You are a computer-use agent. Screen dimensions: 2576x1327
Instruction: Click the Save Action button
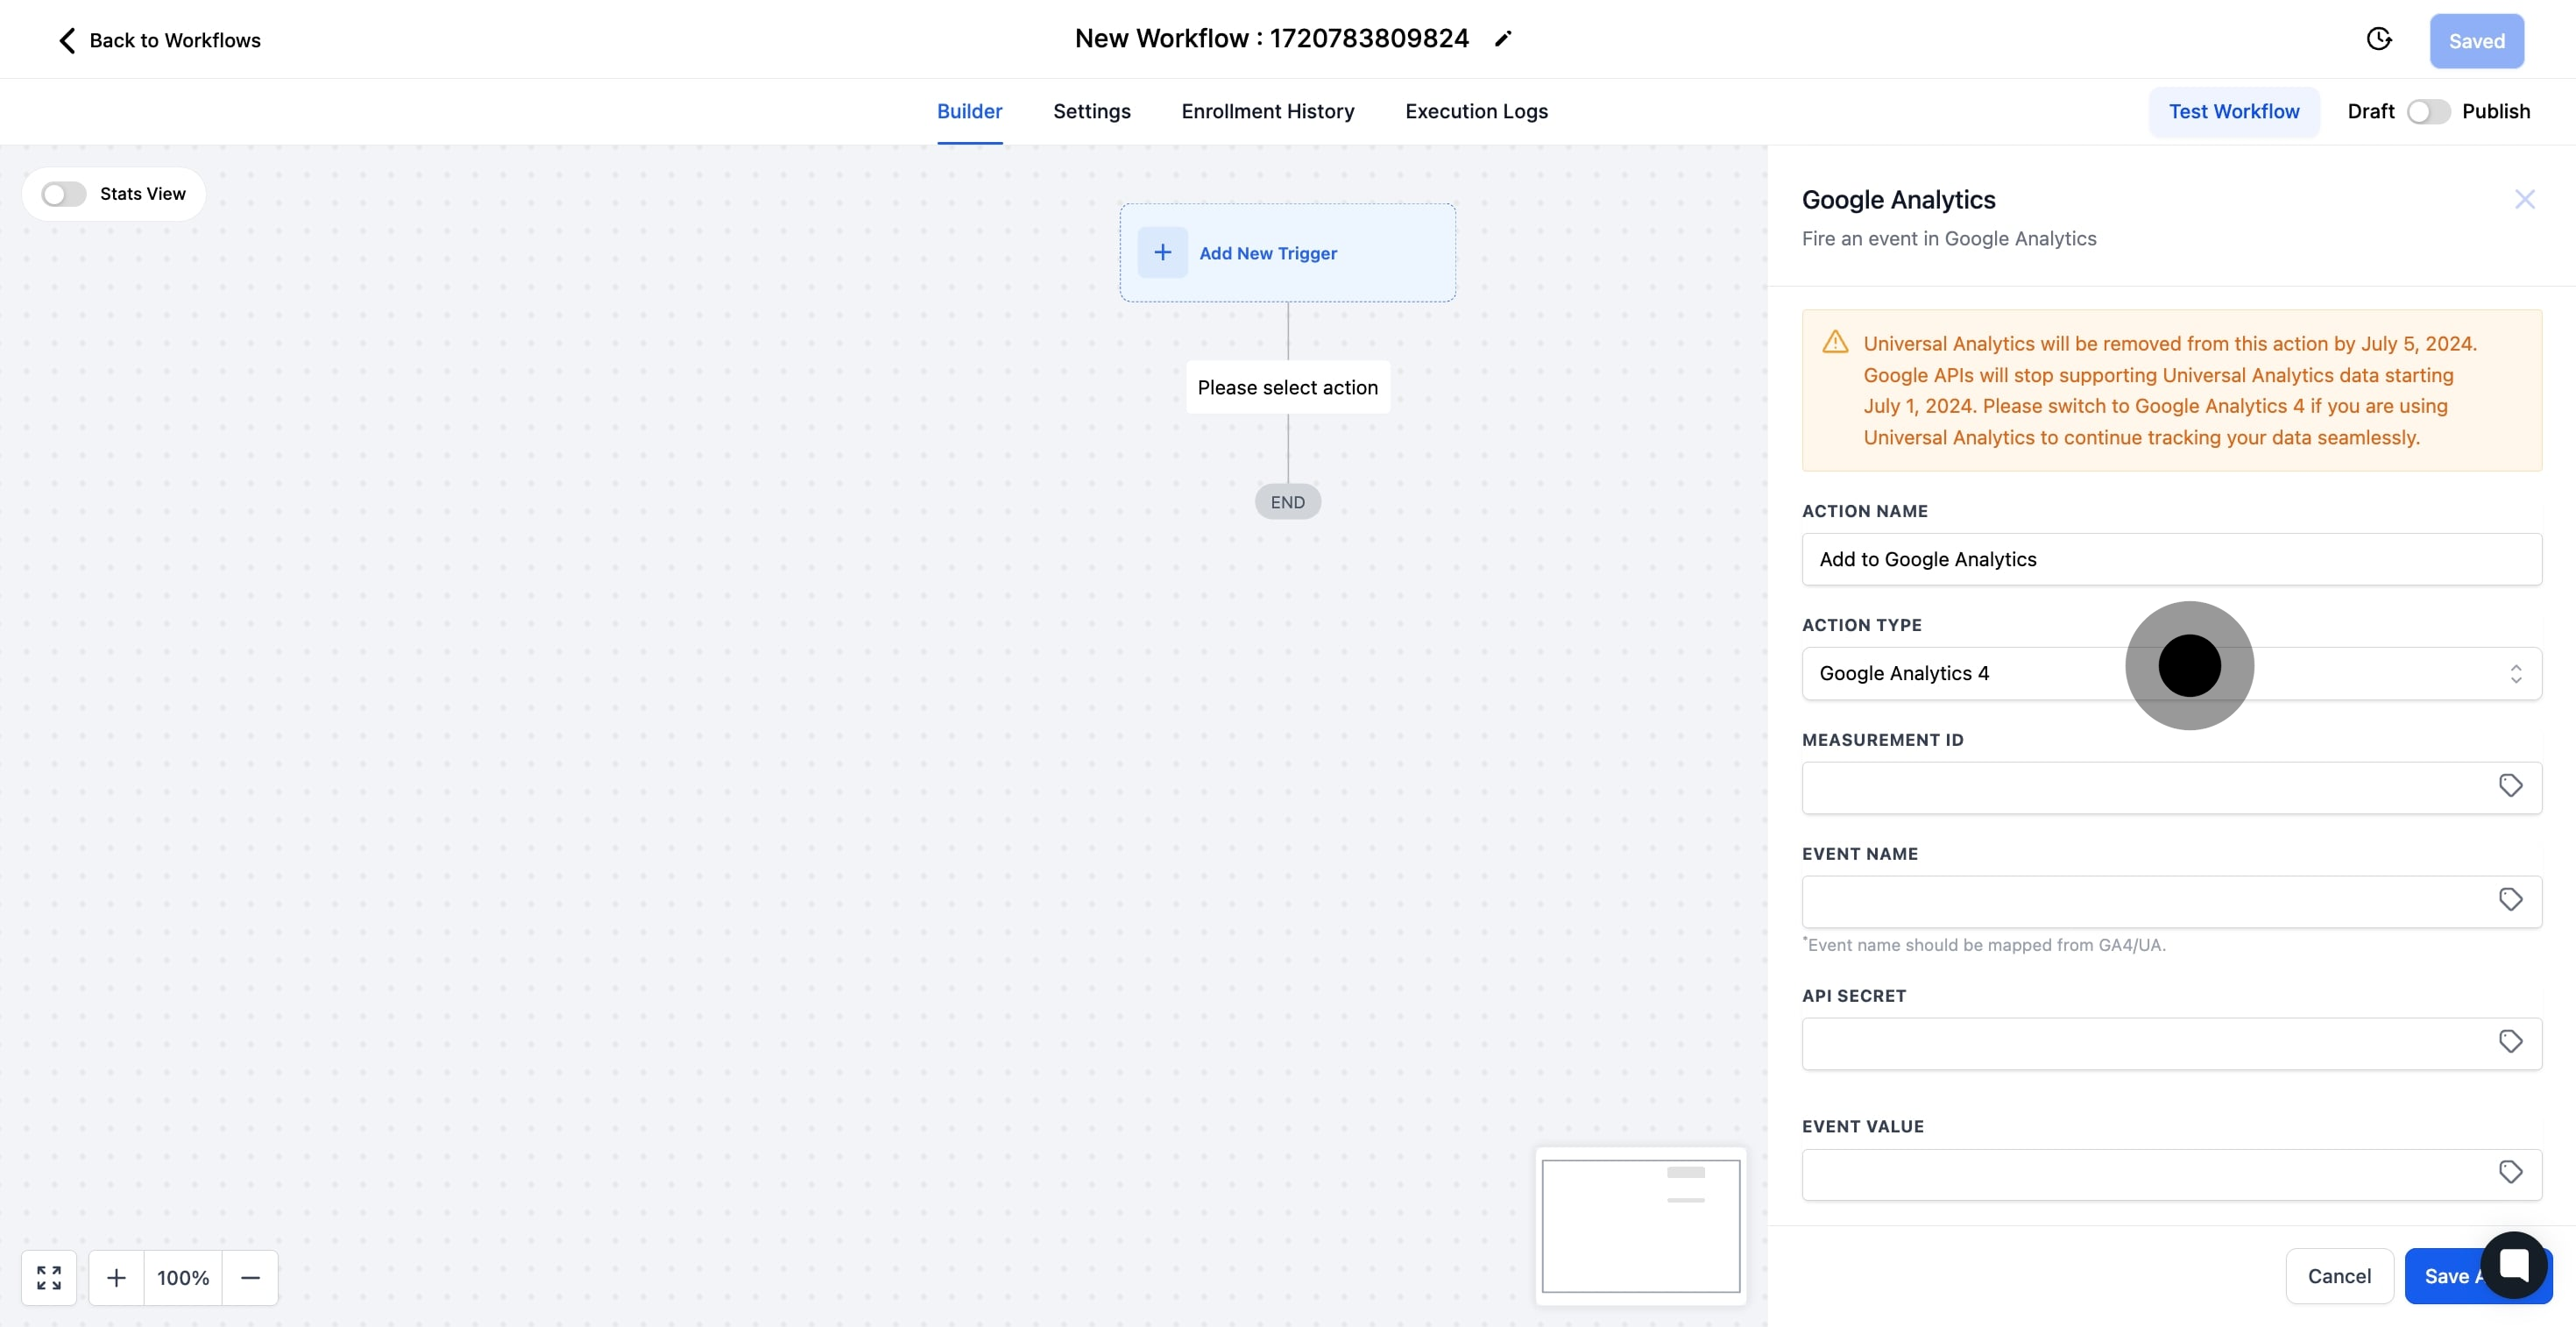pyautogui.click(x=2477, y=1276)
